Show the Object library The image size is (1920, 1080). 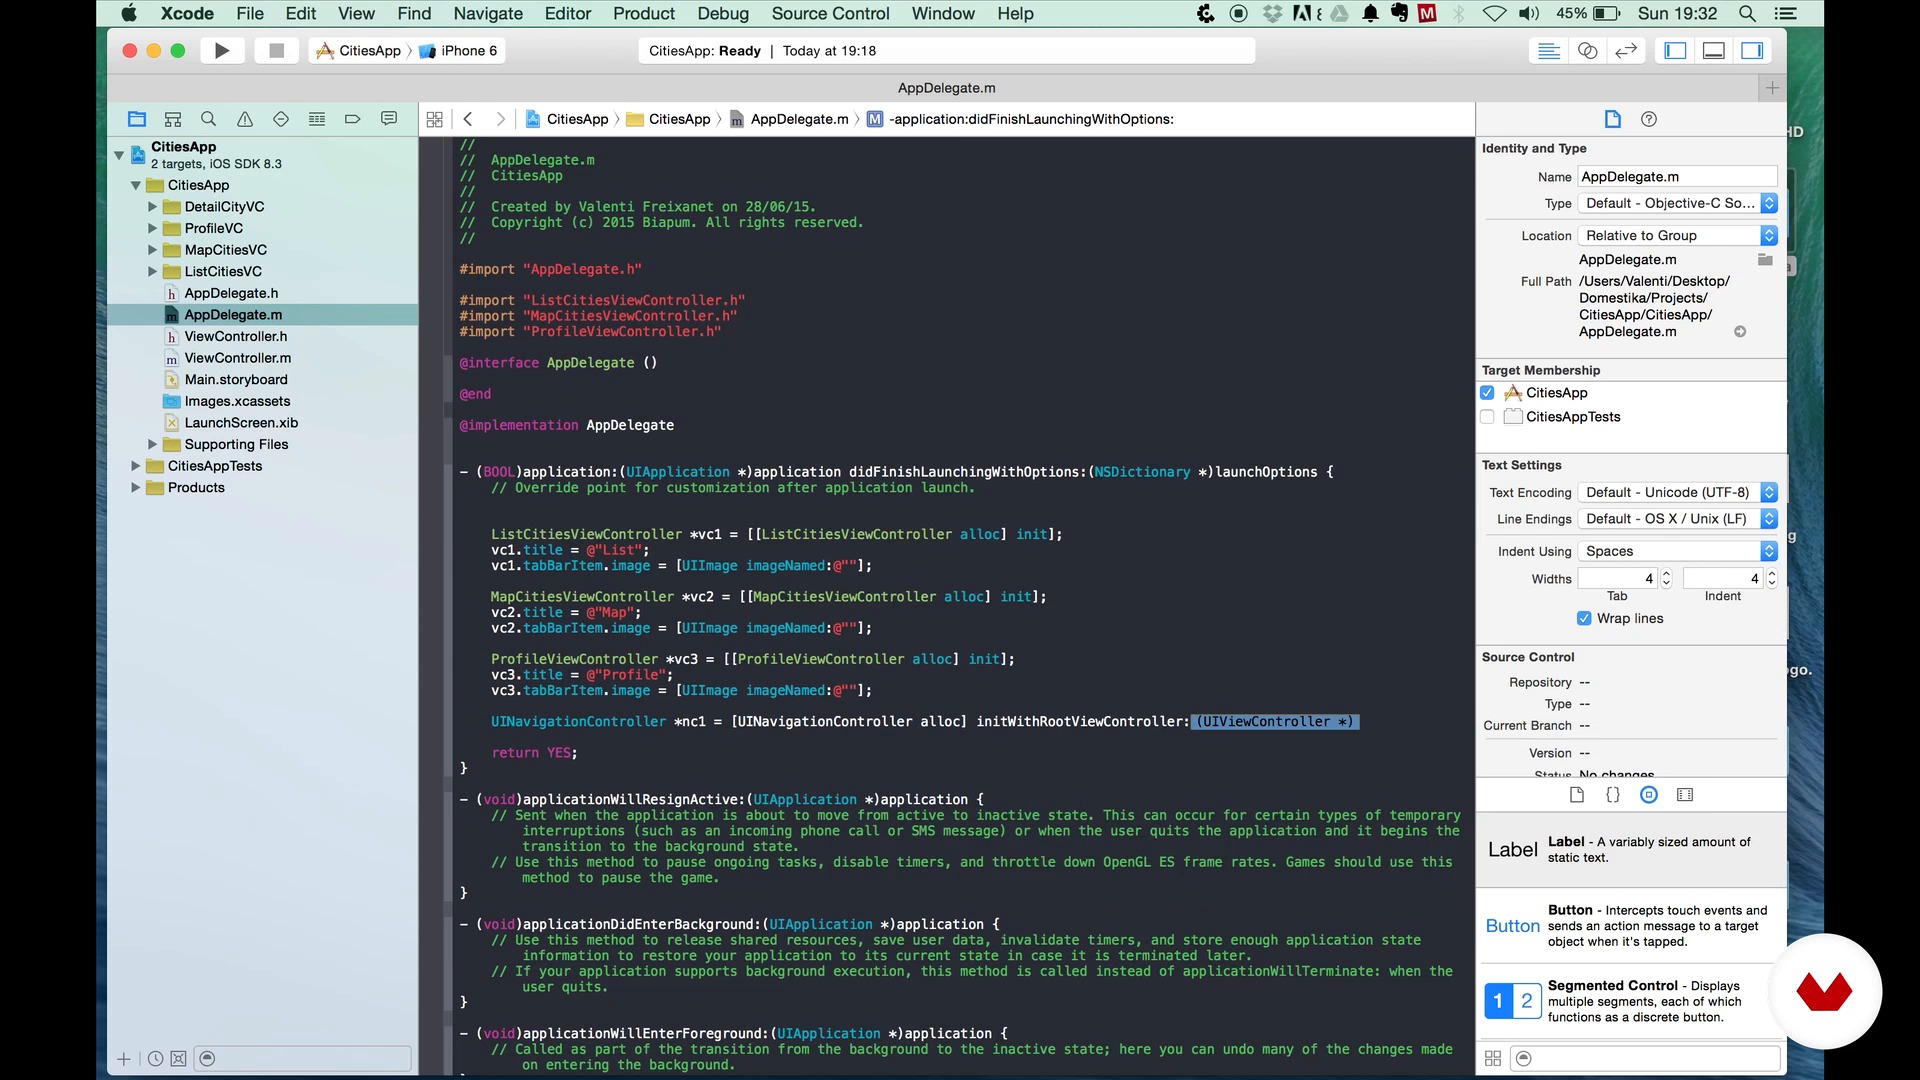tap(1649, 795)
